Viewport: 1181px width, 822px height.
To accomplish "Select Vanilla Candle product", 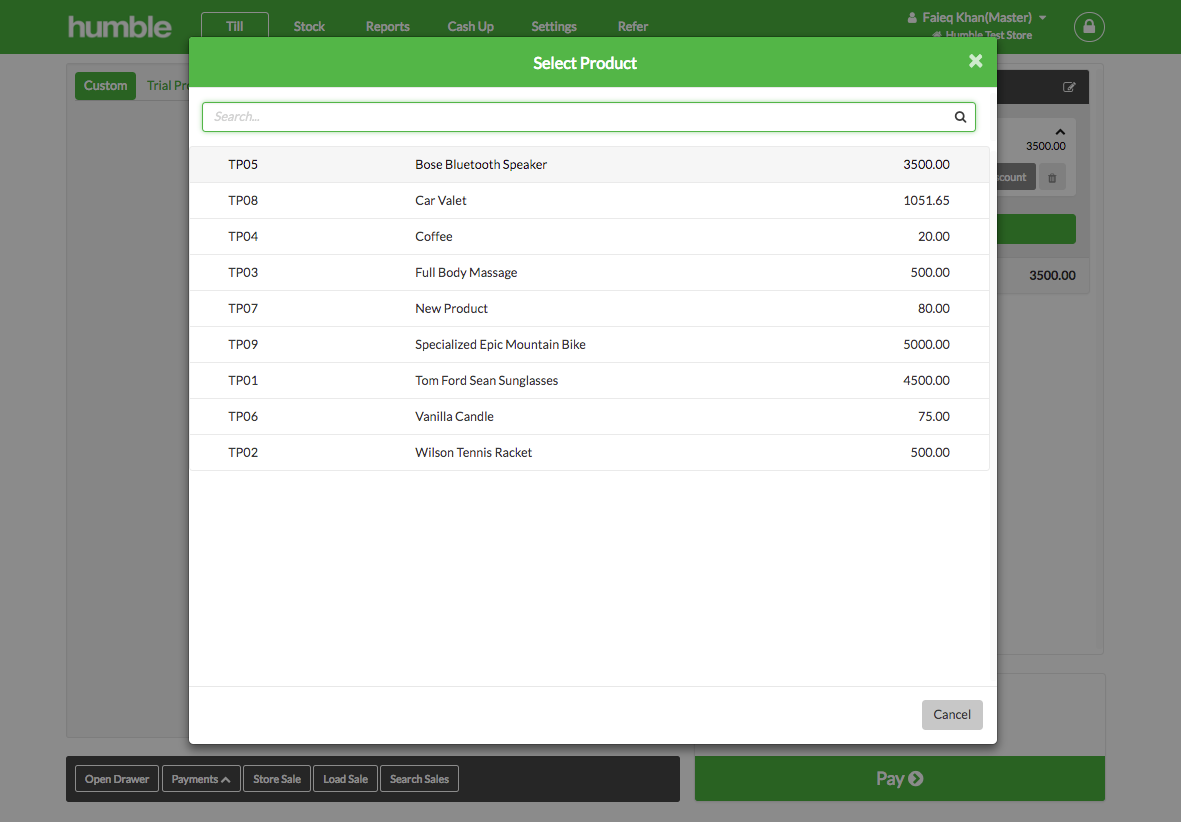I will tap(589, 417).
